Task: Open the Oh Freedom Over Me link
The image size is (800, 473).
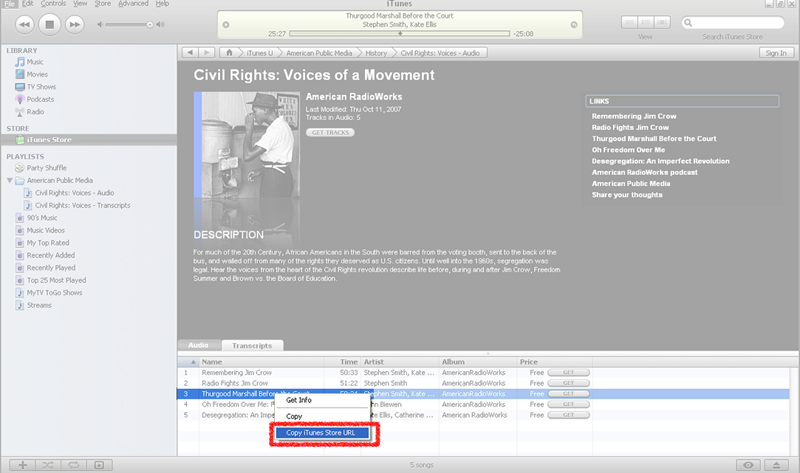Action: tap(628, 150)
